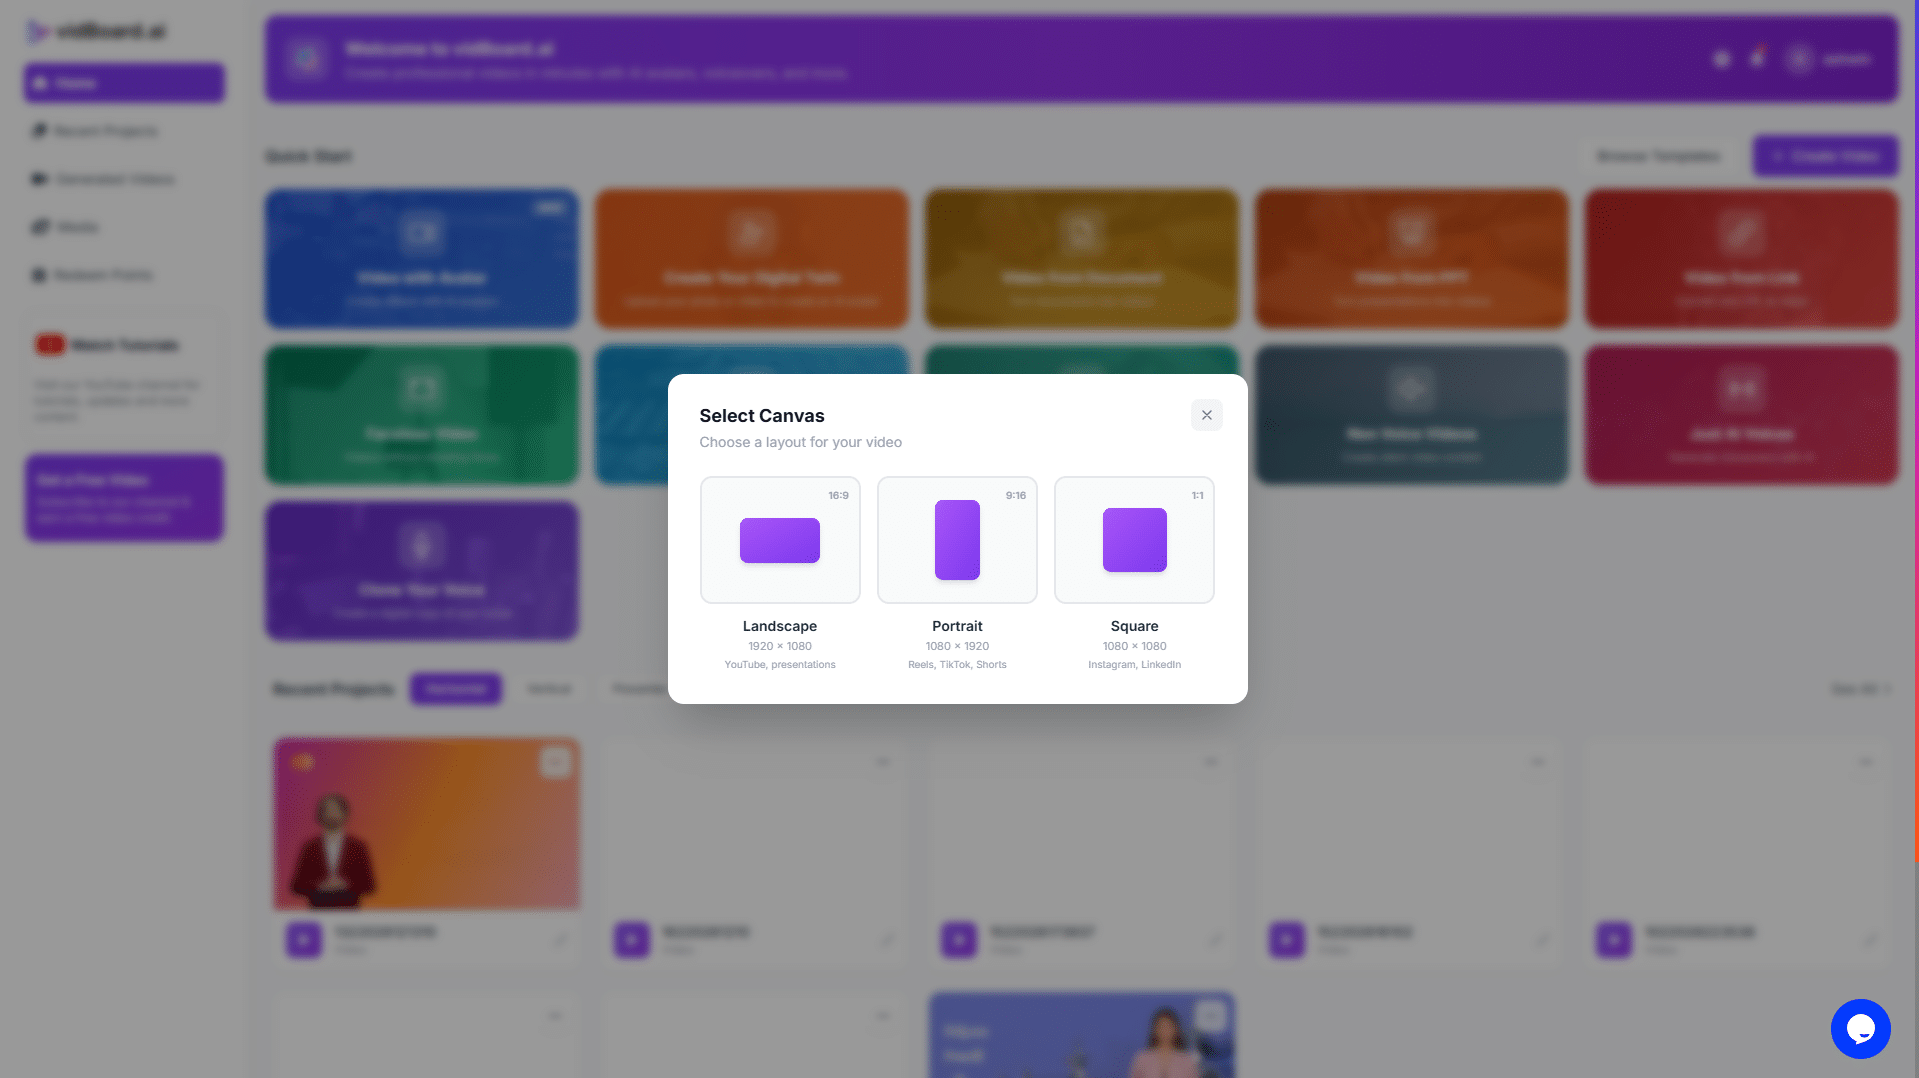The height and width of the screenshot is (1078, 1919).
Task: Select the Generated Videos sidebar icon
Action: click(38, 179)
